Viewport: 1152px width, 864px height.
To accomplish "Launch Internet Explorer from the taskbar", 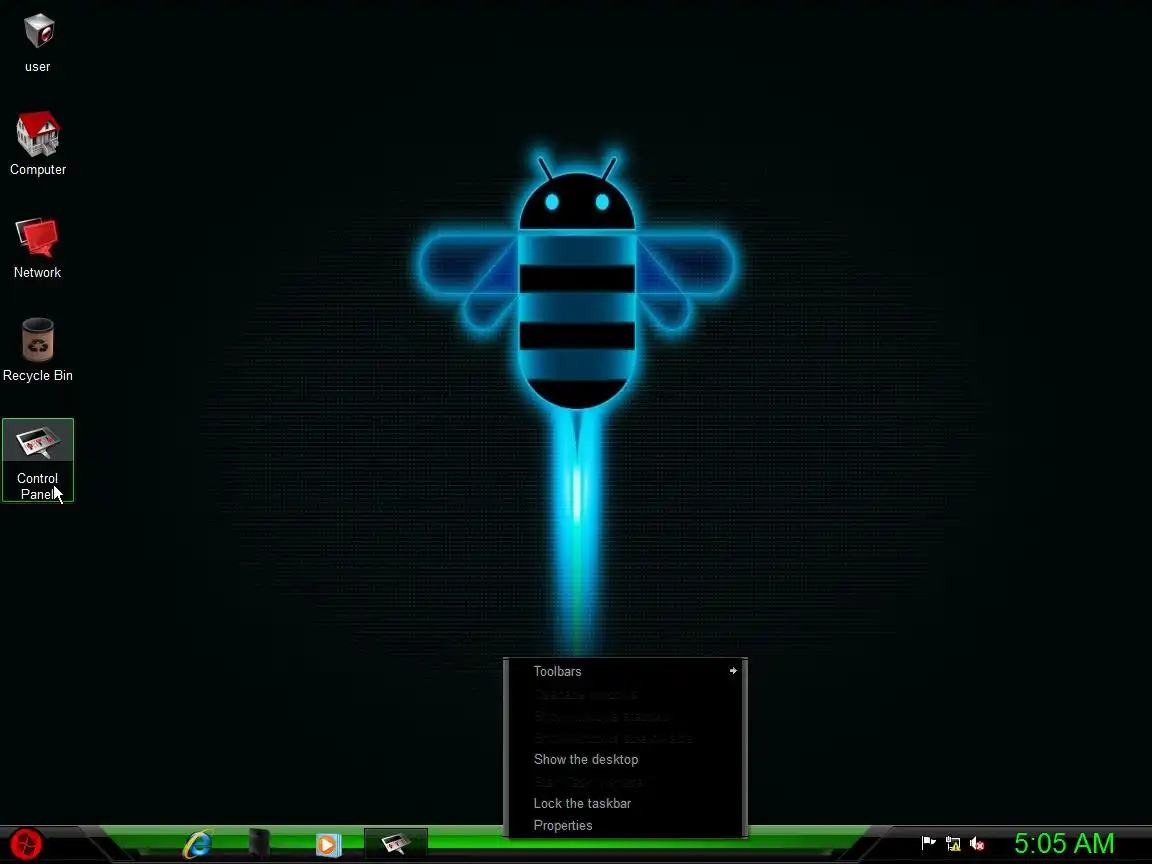I will 198,844.
